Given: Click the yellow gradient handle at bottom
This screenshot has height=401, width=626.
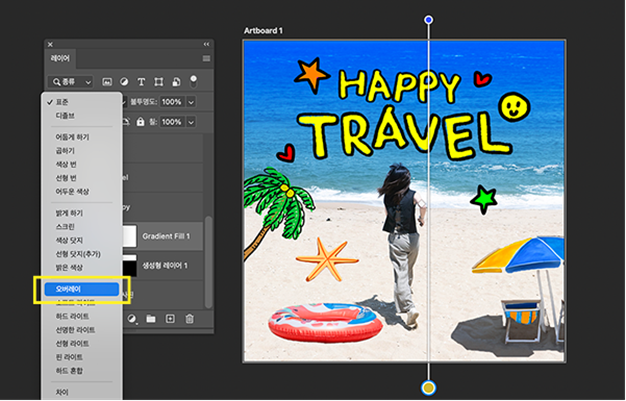Looking at the screenshot, I should coord(428,387).
